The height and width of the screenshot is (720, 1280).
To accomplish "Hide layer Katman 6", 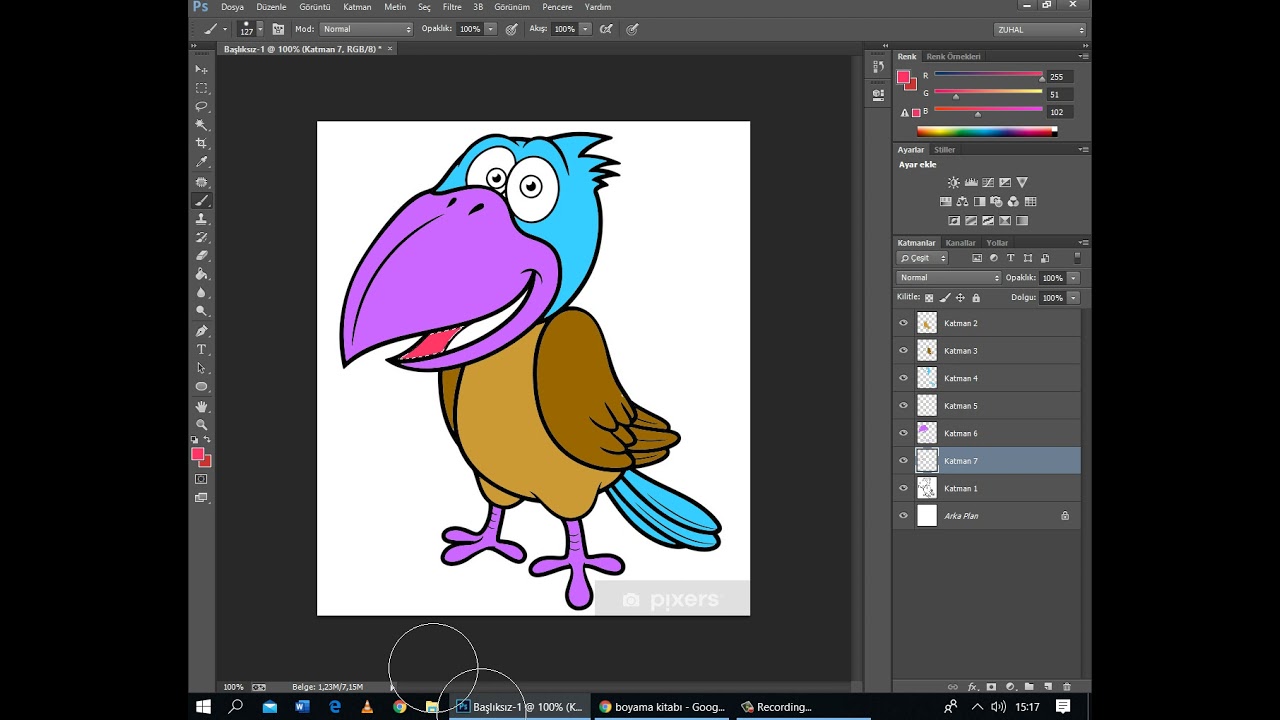I will pyautogui.click(x=903, y=433).
